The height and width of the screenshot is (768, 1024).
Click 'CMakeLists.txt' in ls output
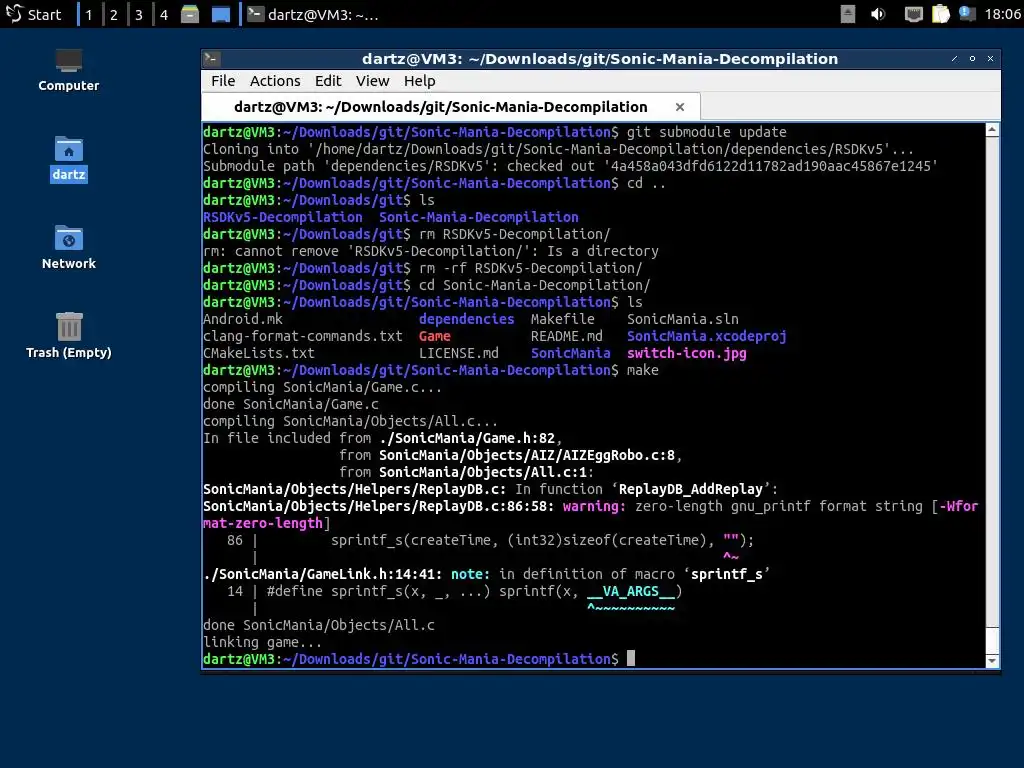tap(259, 353)
